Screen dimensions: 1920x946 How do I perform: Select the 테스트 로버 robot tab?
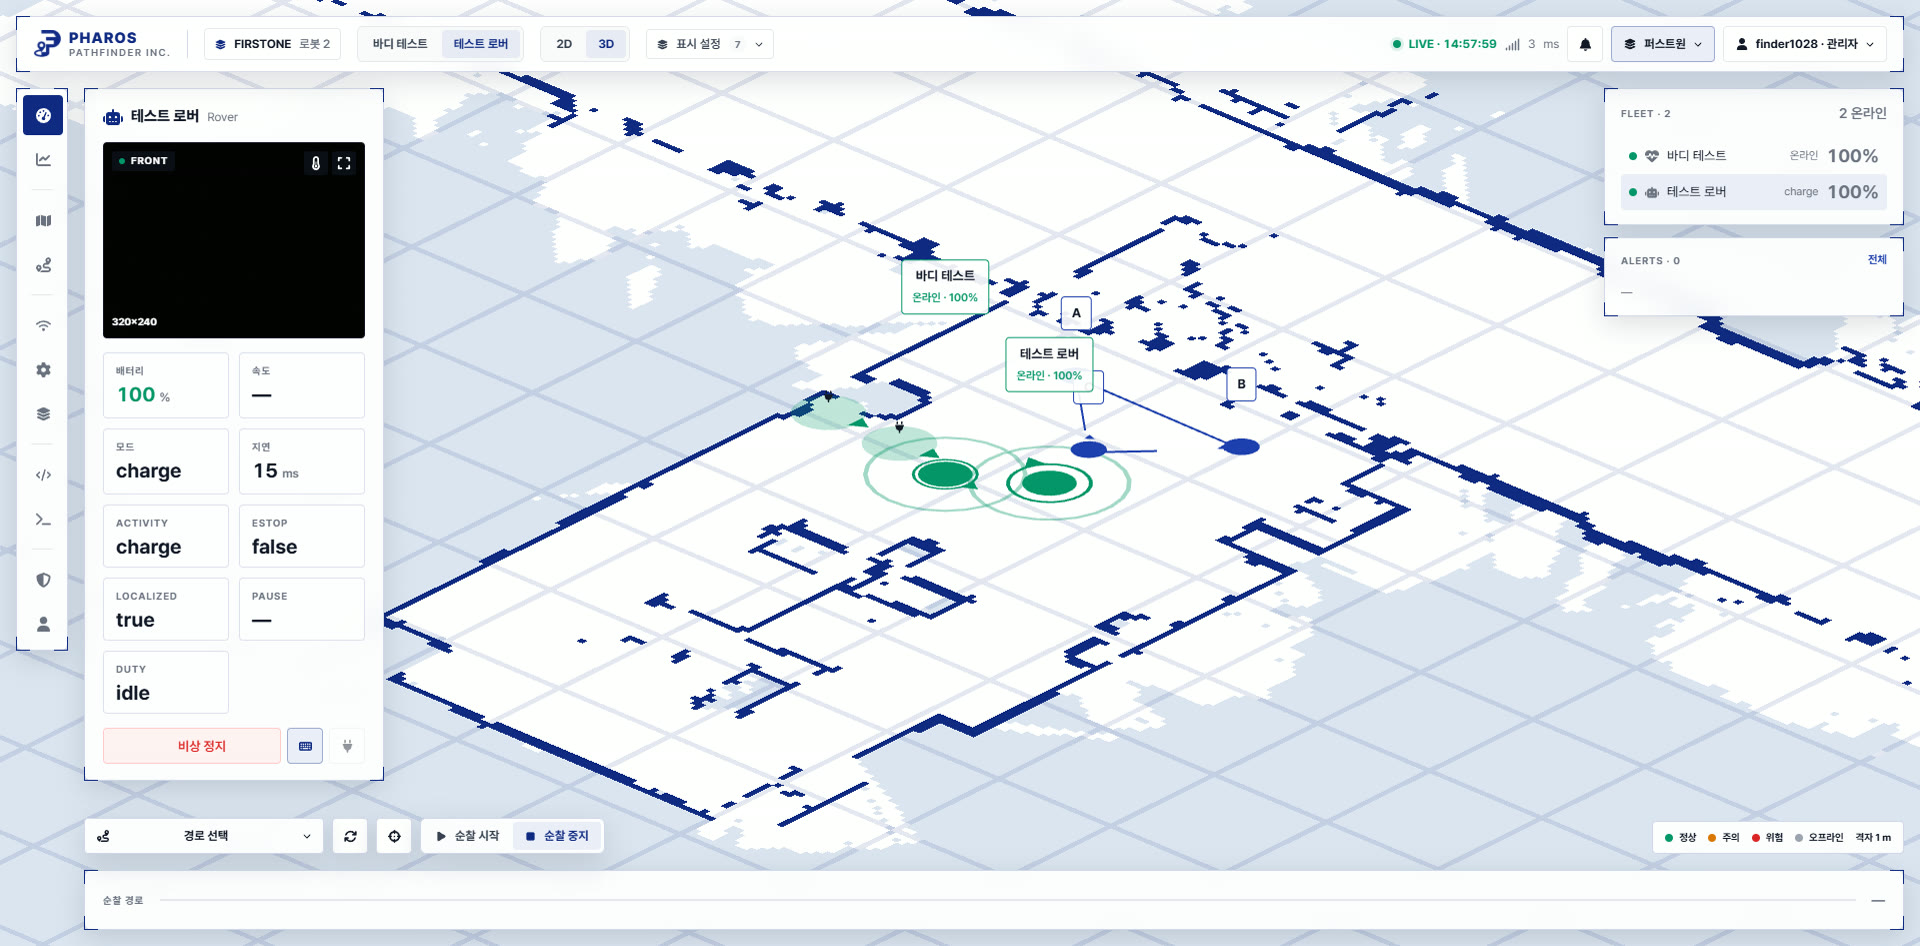pyautogui.click(x=481, y=44)
